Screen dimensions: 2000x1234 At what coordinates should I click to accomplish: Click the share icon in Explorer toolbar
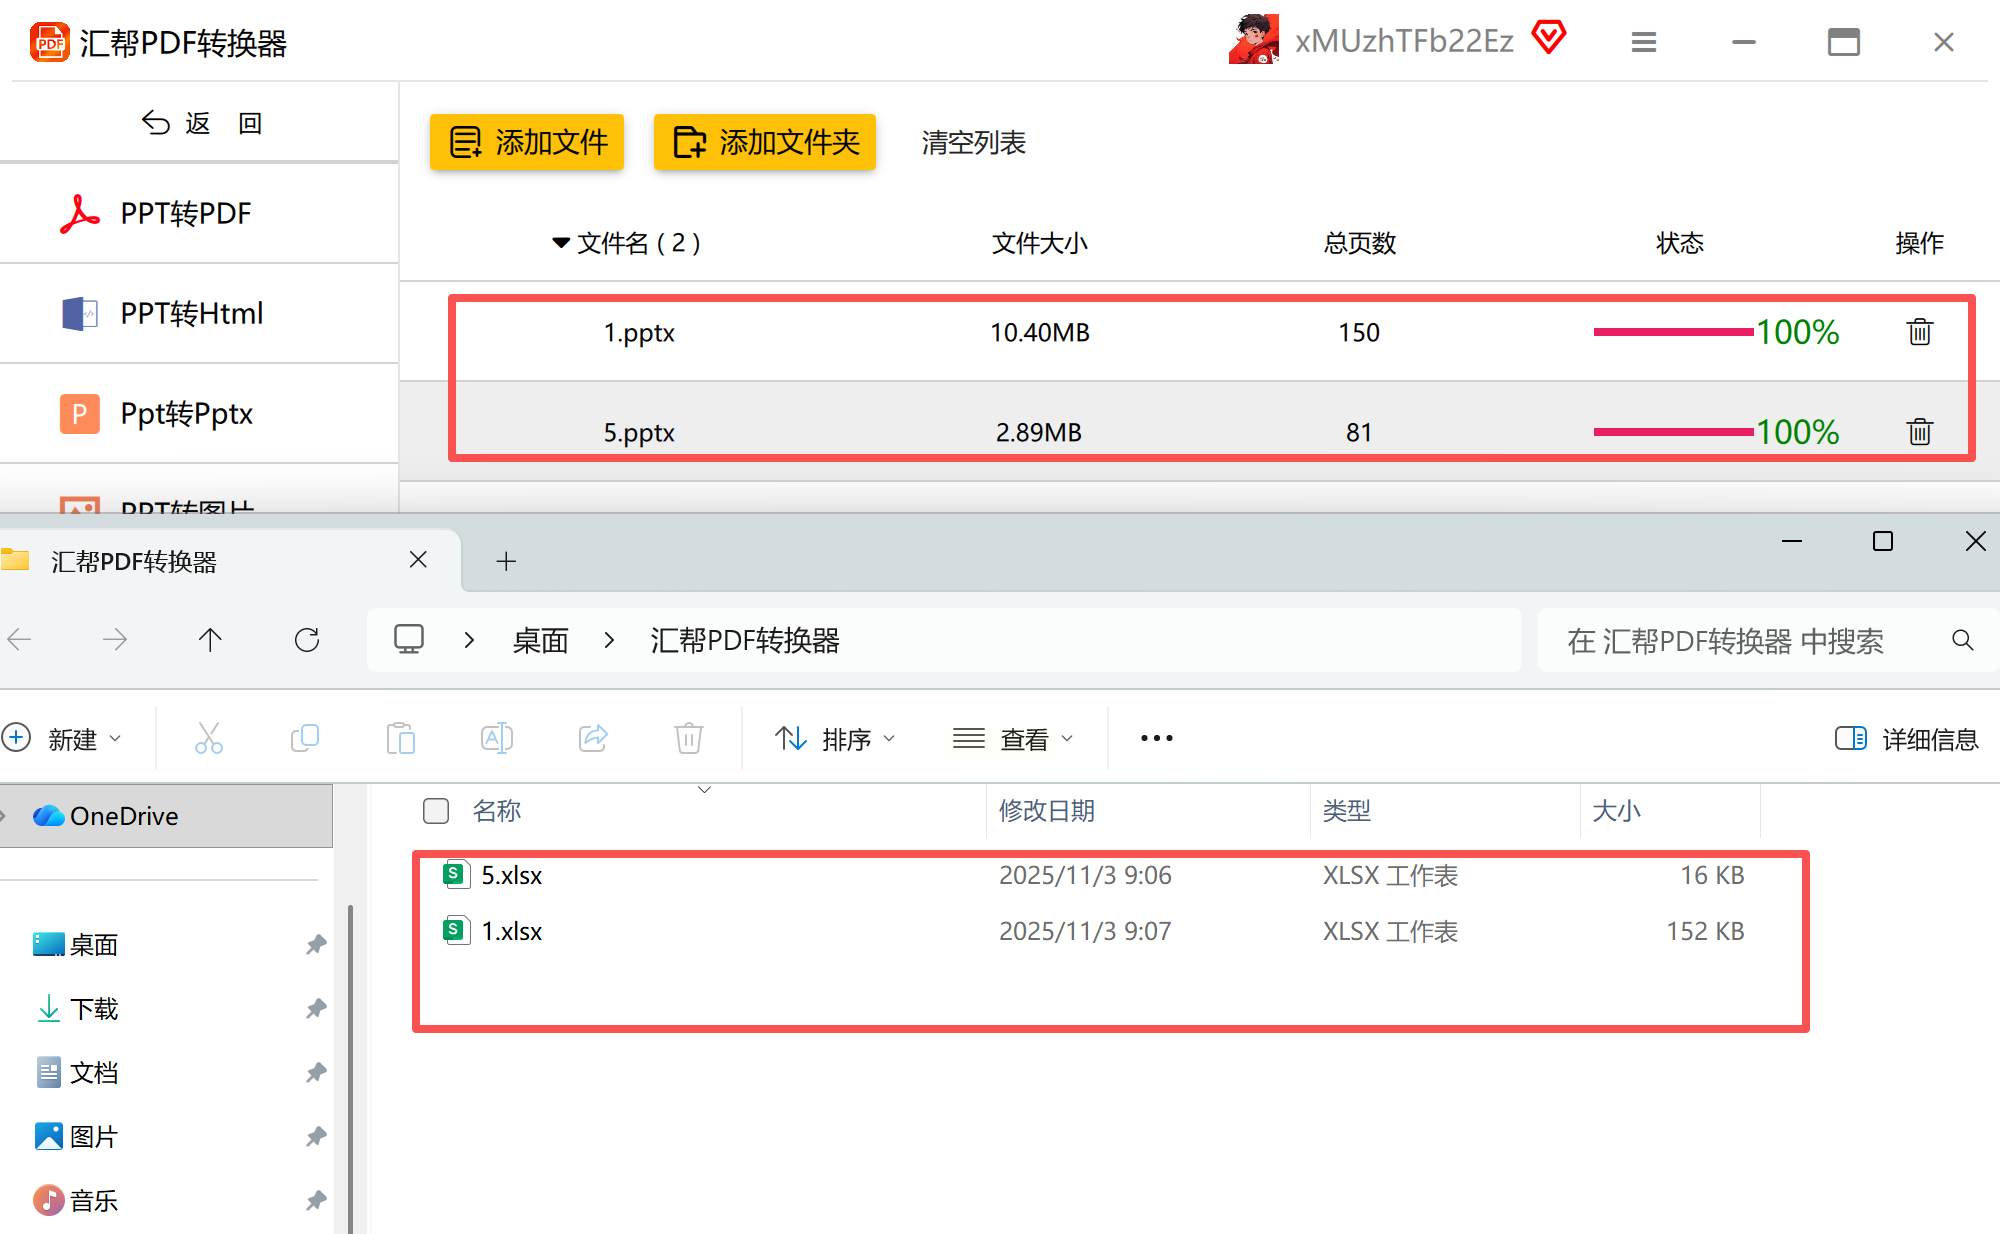point(593,738)
